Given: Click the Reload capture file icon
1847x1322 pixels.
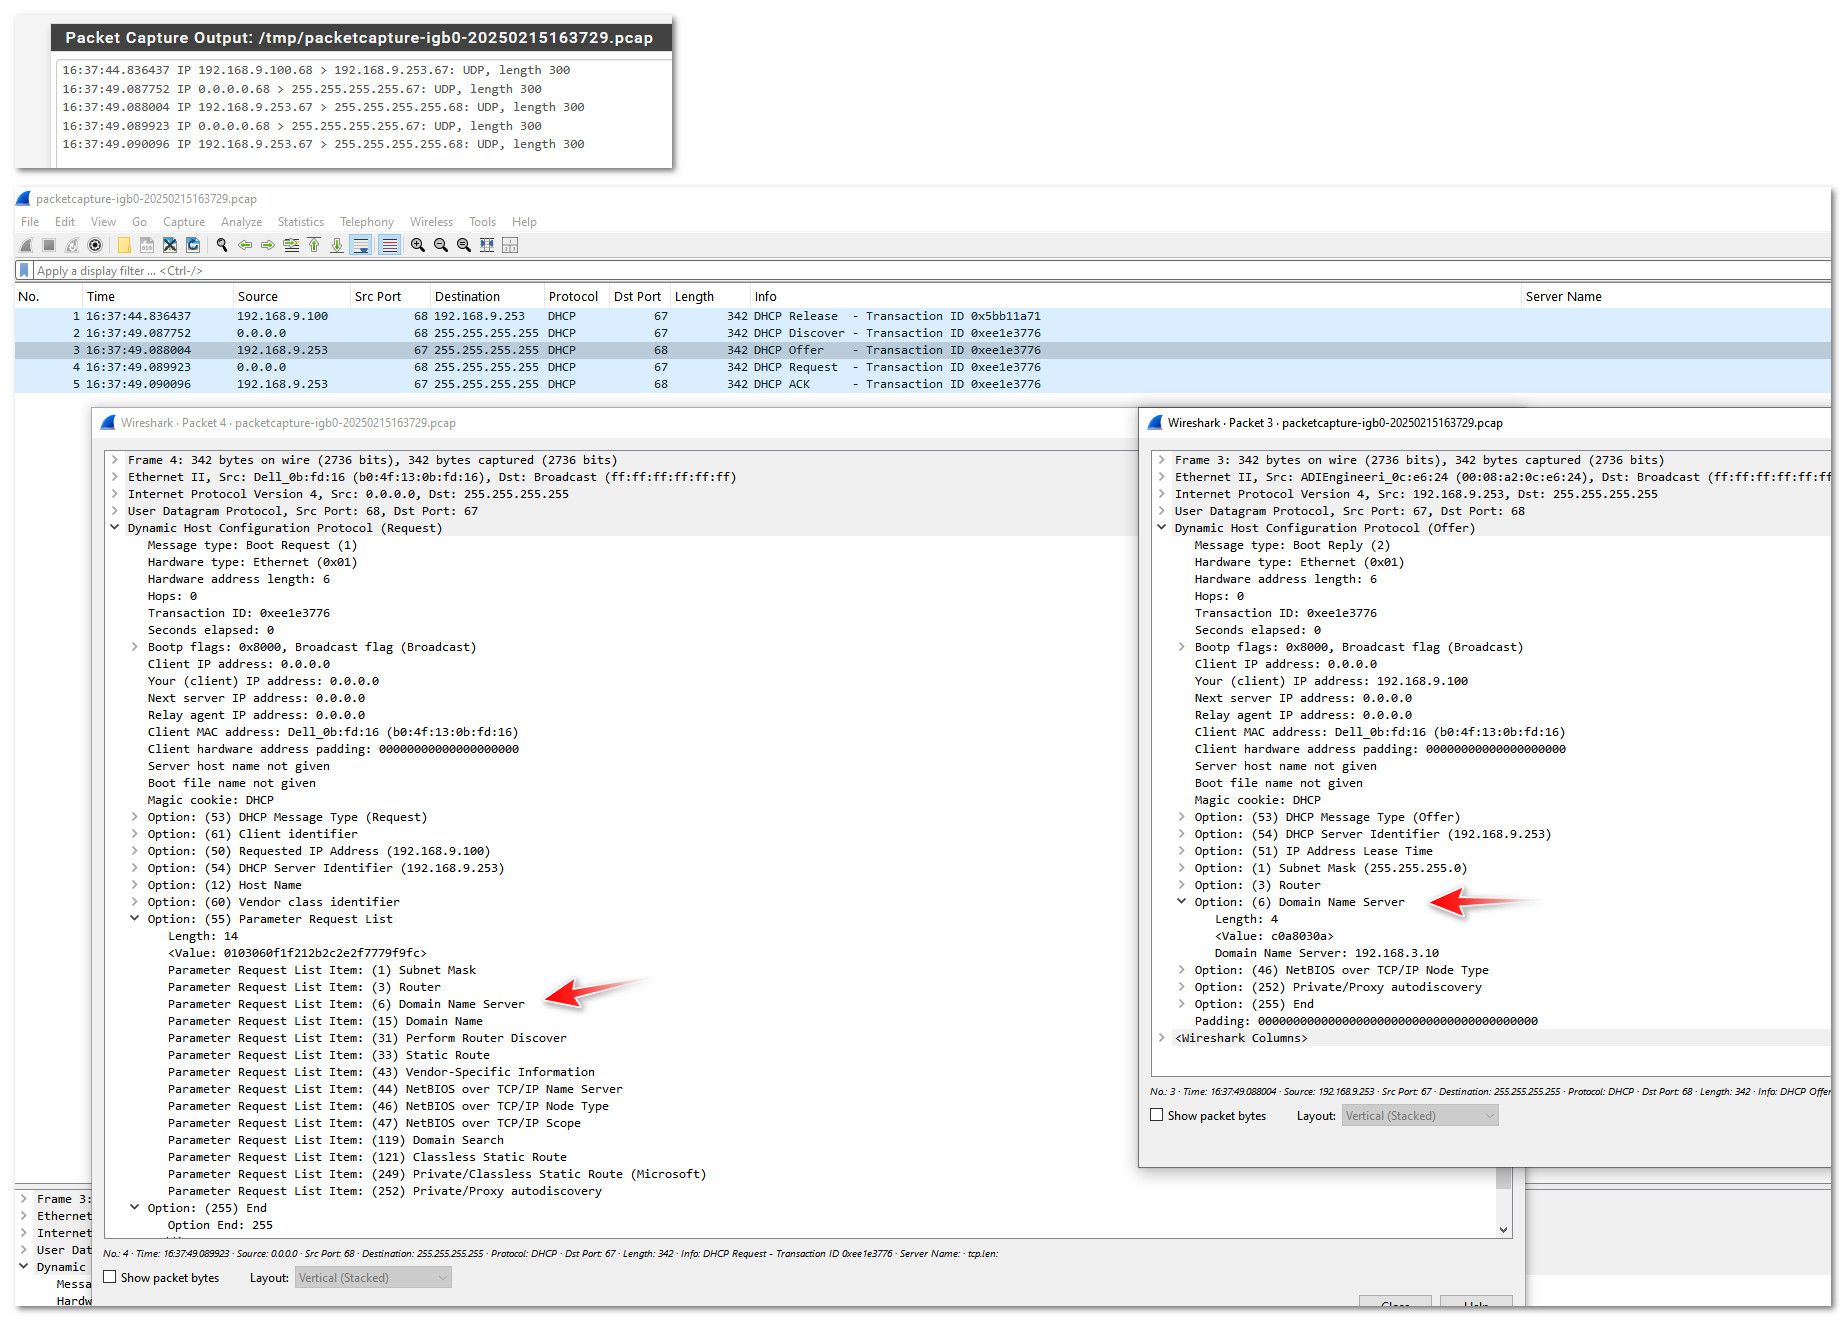Looking at the screenshot, I should pyautogui.click(x=193, y=245).
